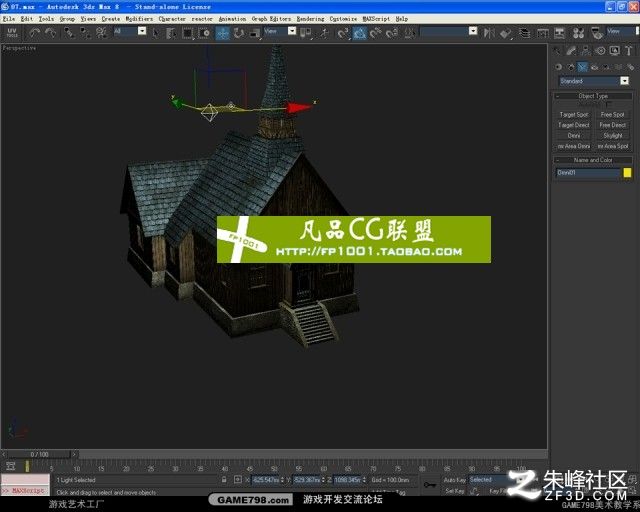
Task: Toggle the Angle Snap button
Action: pos(359,33)
